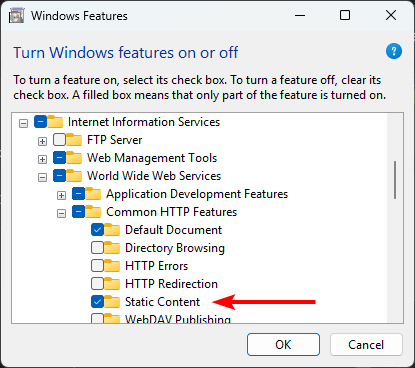Expand the FTP Server node
The height and width of the screenshot is (368, 415).
42,141
